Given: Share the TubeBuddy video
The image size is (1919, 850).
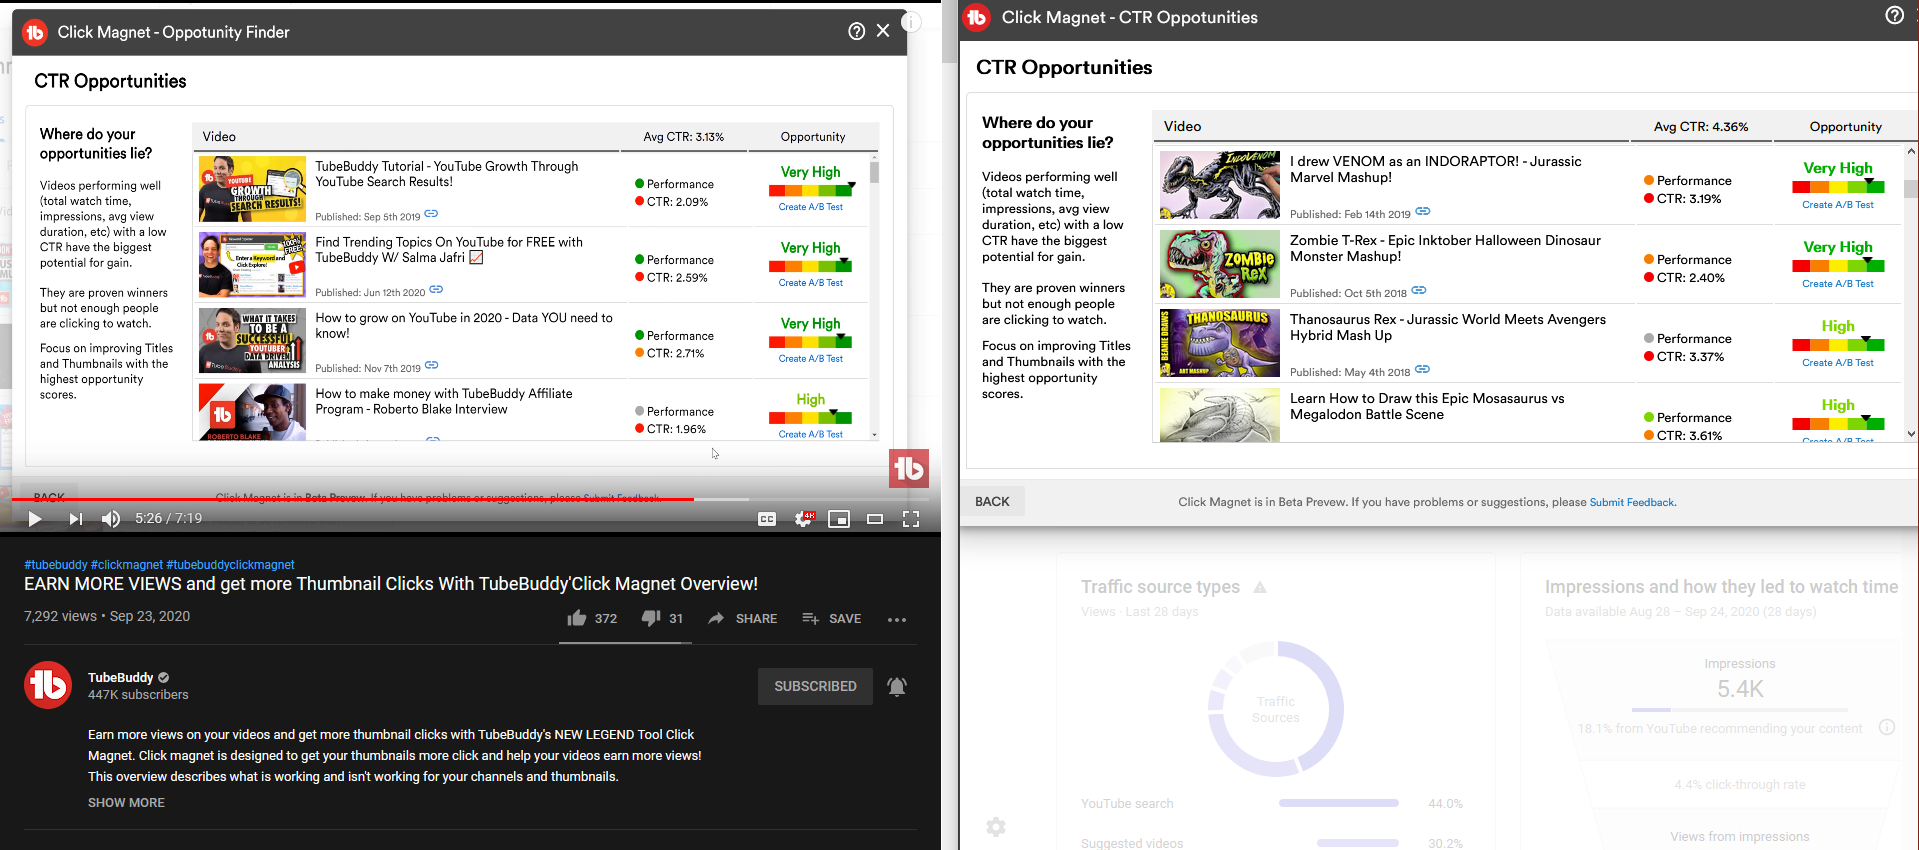Looking at the screenshot, I should coord(742,618).
